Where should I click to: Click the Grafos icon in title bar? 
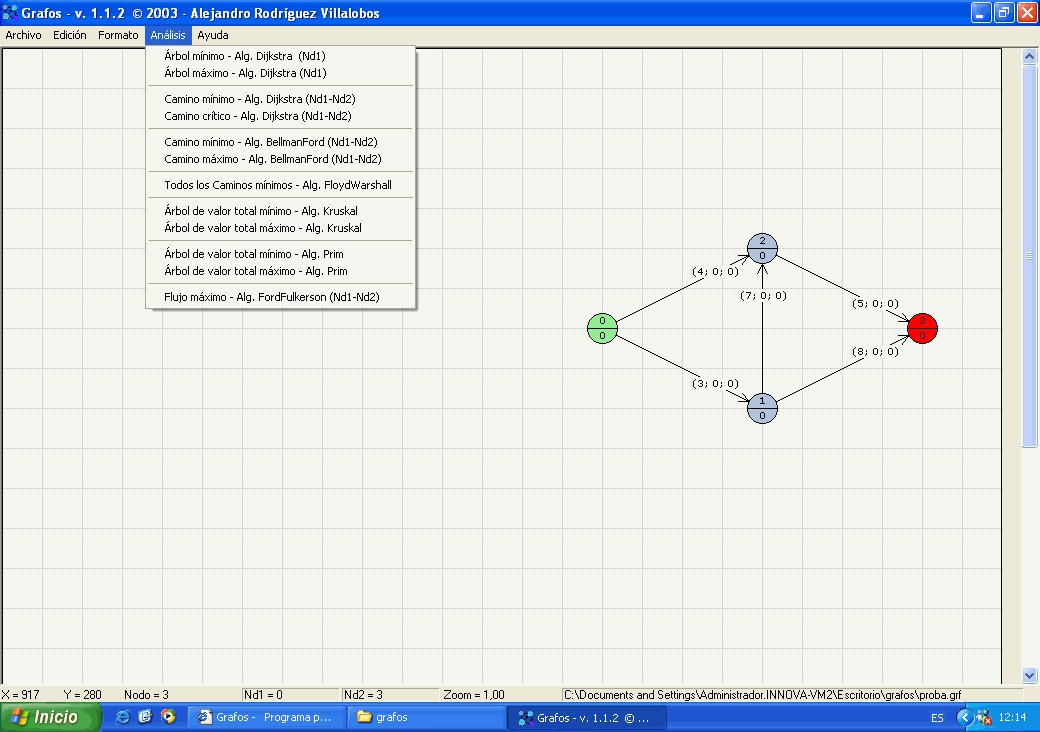click(11, 13)
